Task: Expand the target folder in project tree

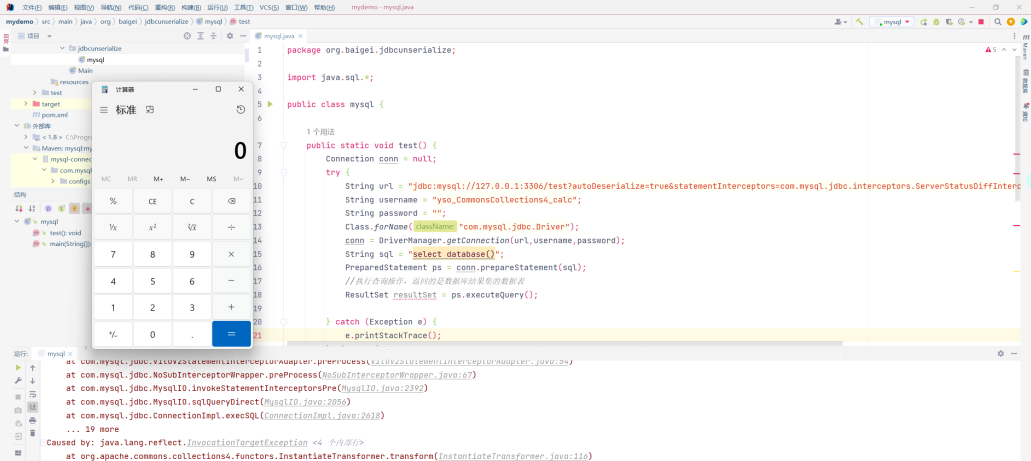Action: (26, 104)
